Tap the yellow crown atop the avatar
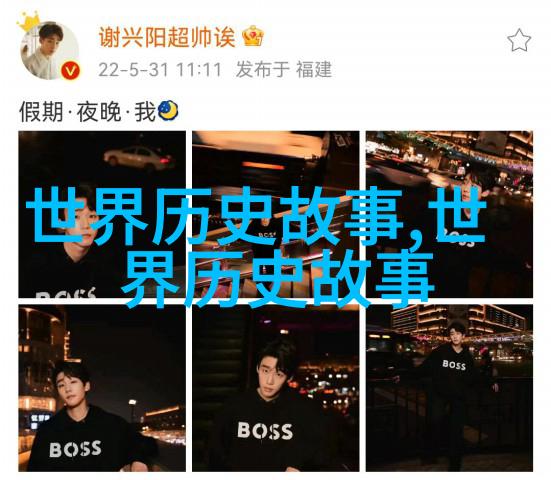This screenshot has width=551, height=480. [x=28, y=22]
